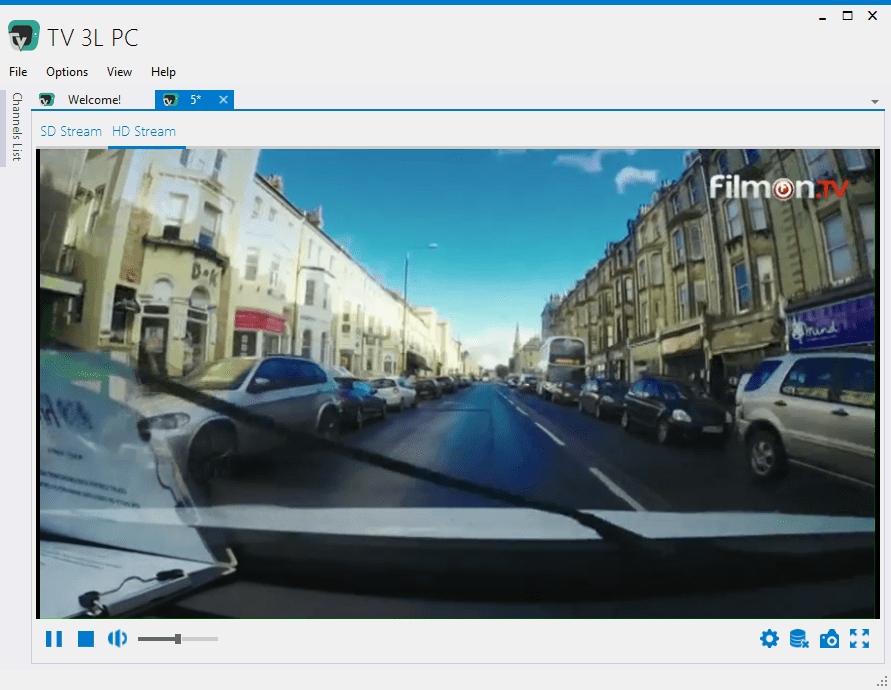Open the View menu
The width and height of the screenshot is (891, 690).
point(119,72)
